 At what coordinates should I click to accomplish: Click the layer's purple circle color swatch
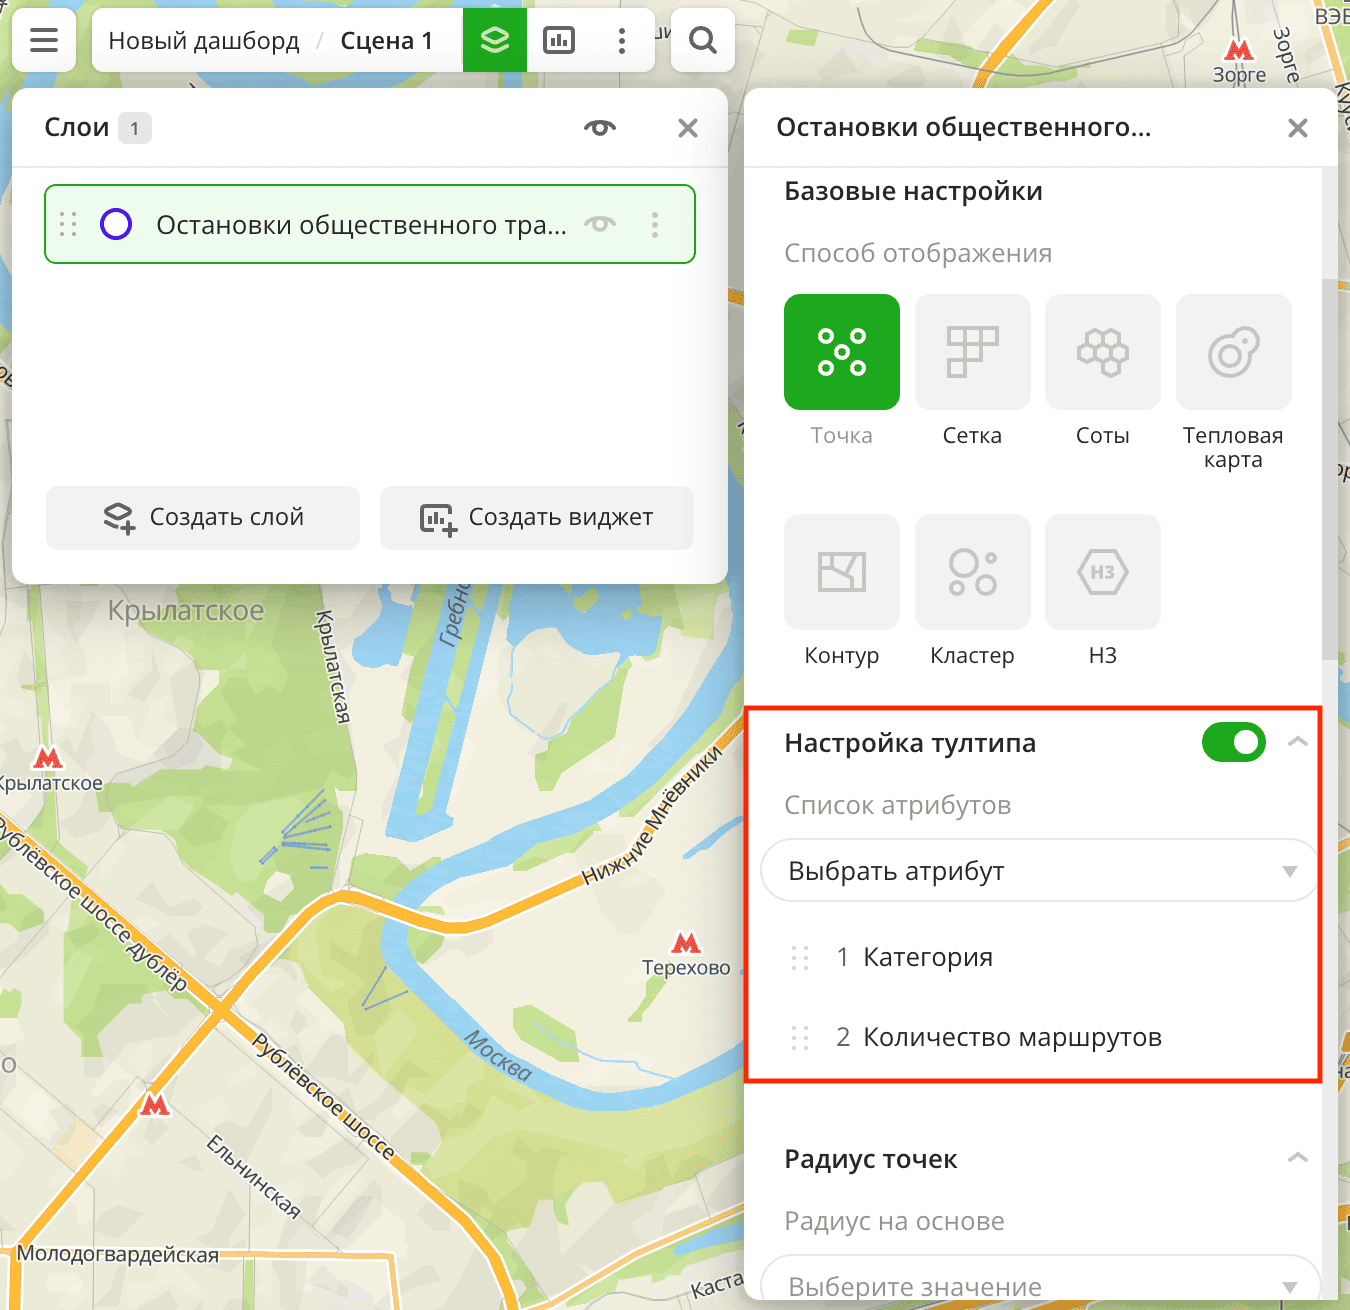116,224
